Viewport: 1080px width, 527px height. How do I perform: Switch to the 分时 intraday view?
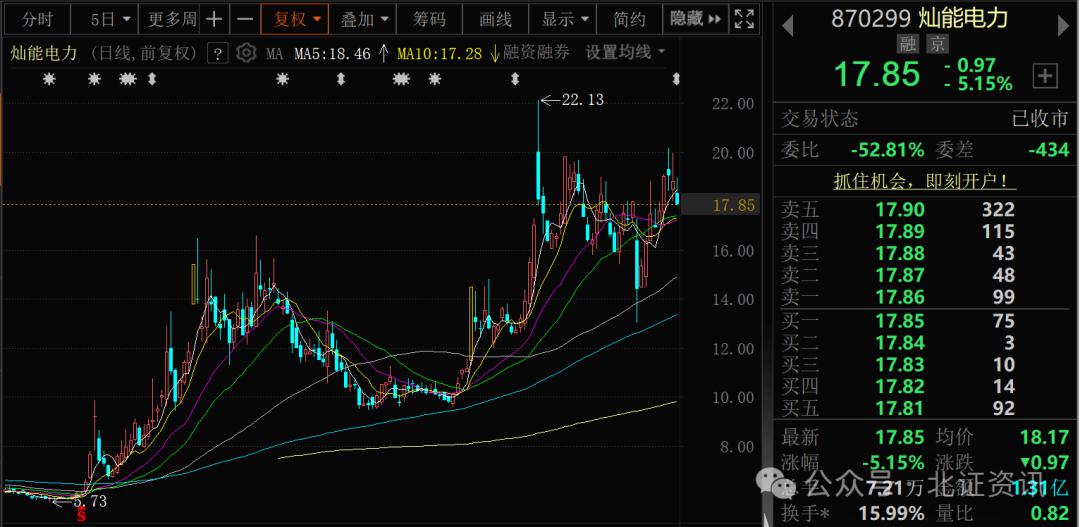(37, 19)
